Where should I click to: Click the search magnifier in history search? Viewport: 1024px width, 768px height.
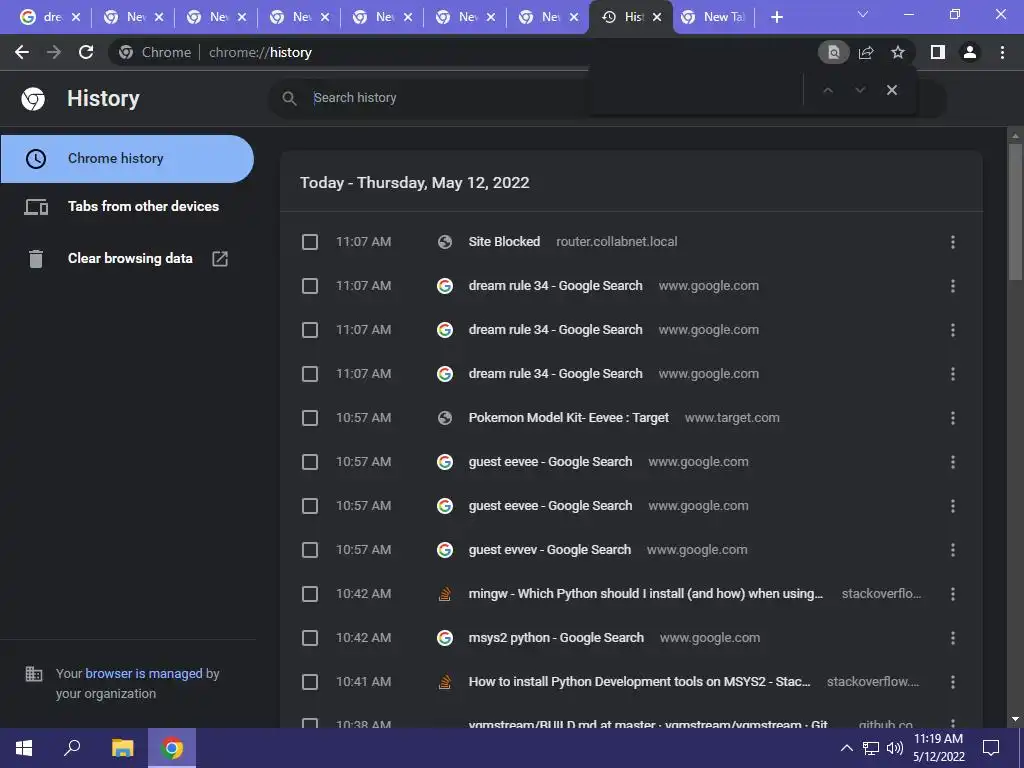coord(289,98)
